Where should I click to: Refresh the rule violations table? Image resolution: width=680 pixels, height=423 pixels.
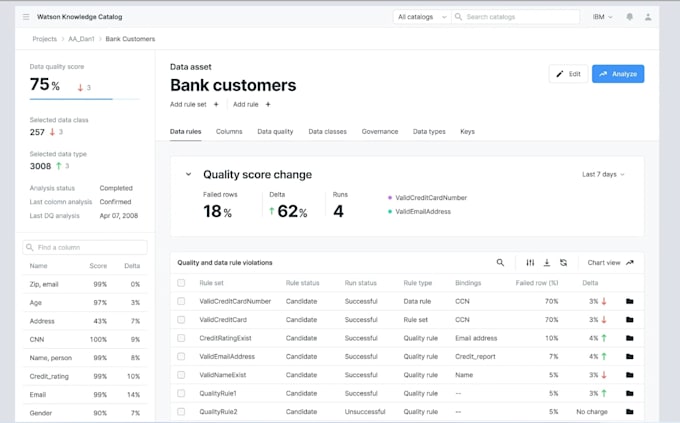(x=563, y=262)
